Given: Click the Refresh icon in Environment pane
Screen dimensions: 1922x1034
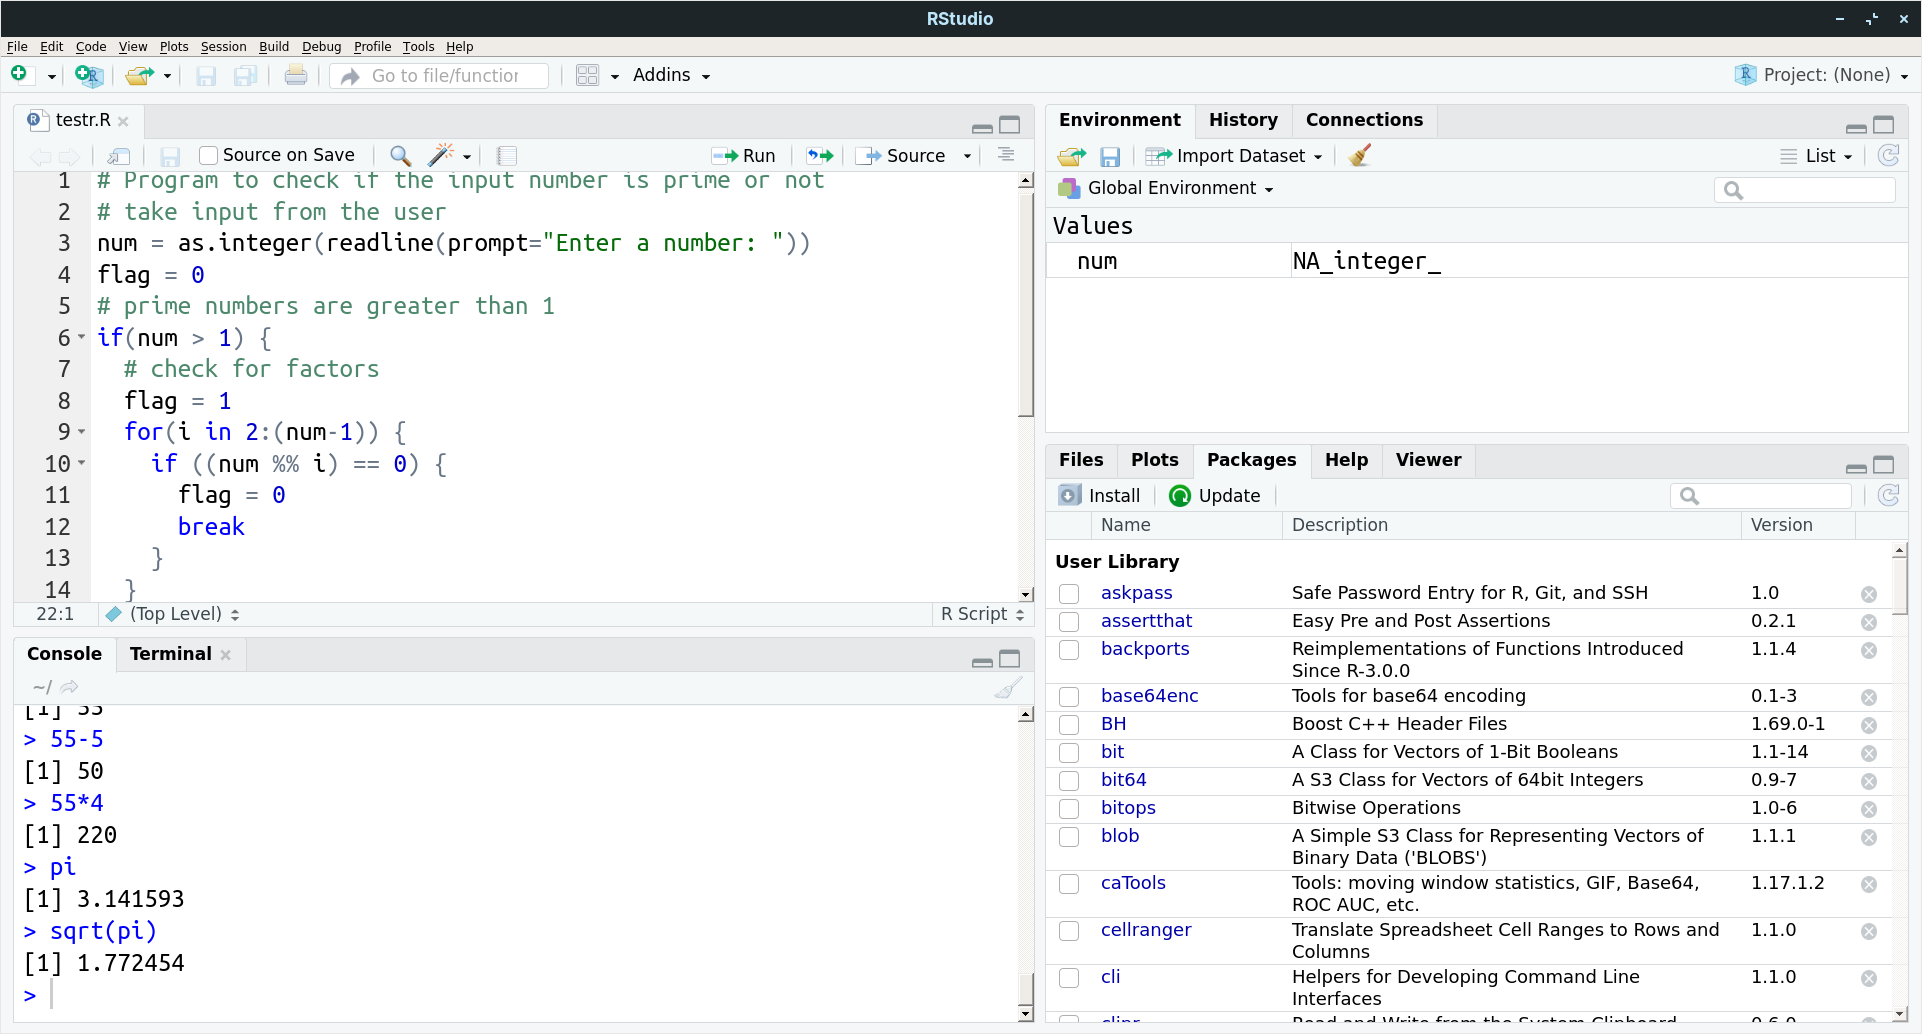Looking at the screenshot, I should pyautogui.click(x=1888, y=155).
